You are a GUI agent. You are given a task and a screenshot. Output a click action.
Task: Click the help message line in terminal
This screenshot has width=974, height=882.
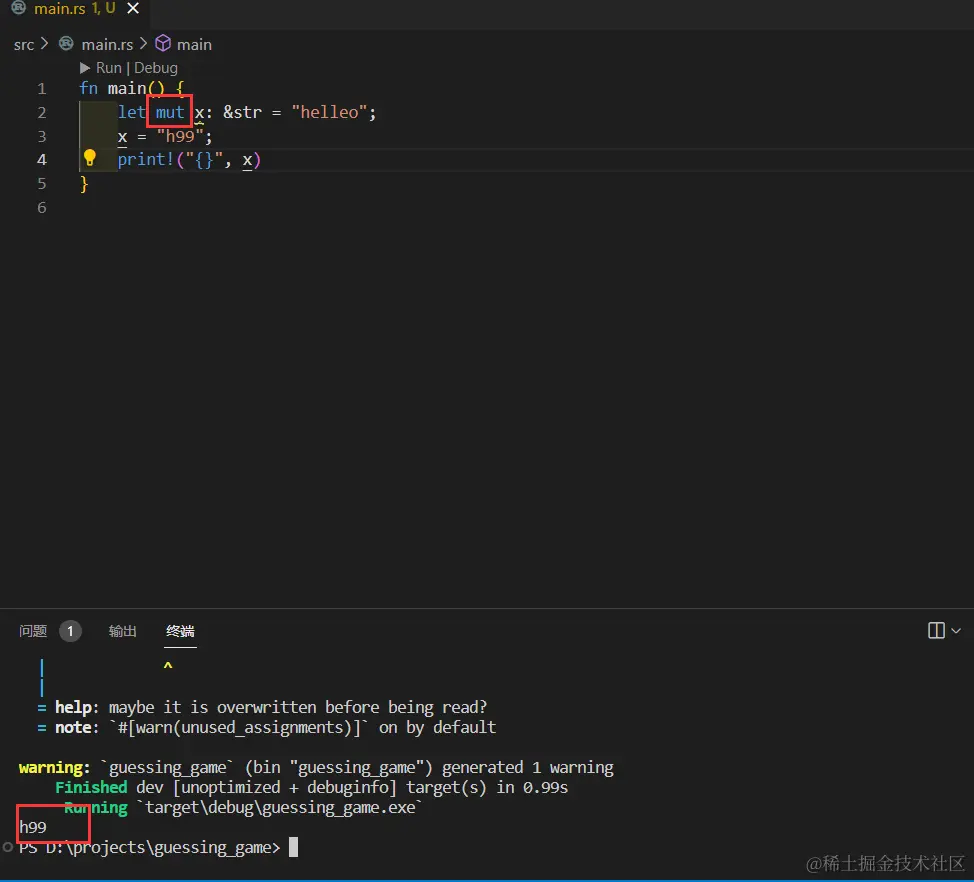coord(262,707)
